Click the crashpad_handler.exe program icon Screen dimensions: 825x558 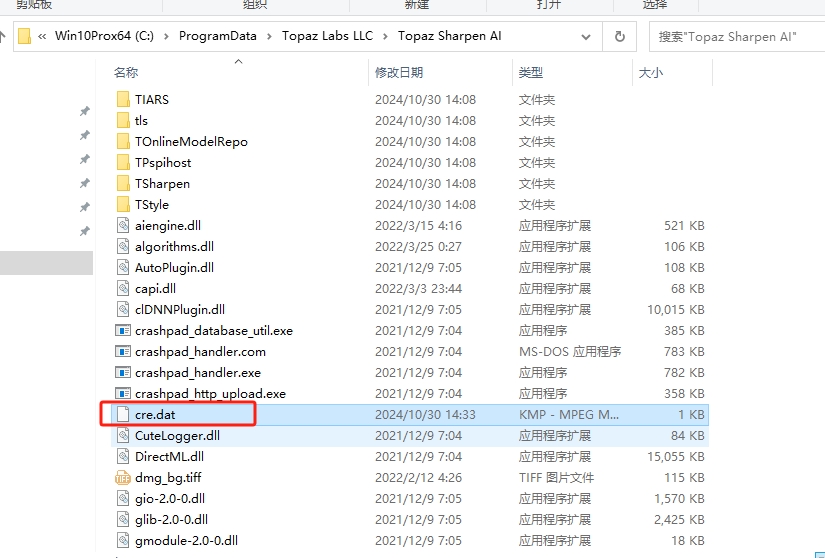[123, 373]
